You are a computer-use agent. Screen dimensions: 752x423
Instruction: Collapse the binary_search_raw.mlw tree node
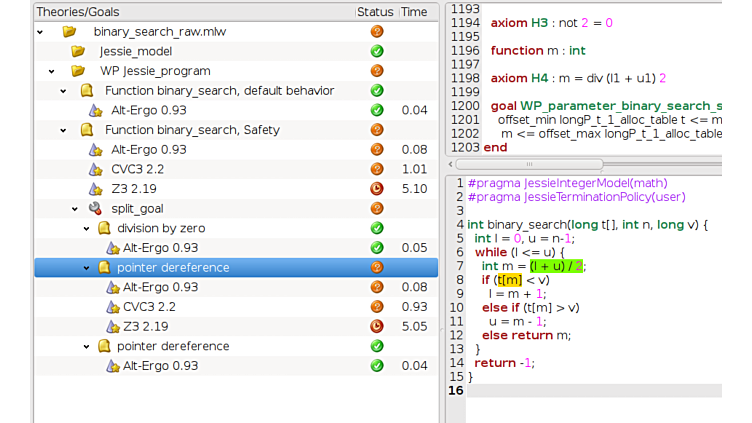pos(40,32)
